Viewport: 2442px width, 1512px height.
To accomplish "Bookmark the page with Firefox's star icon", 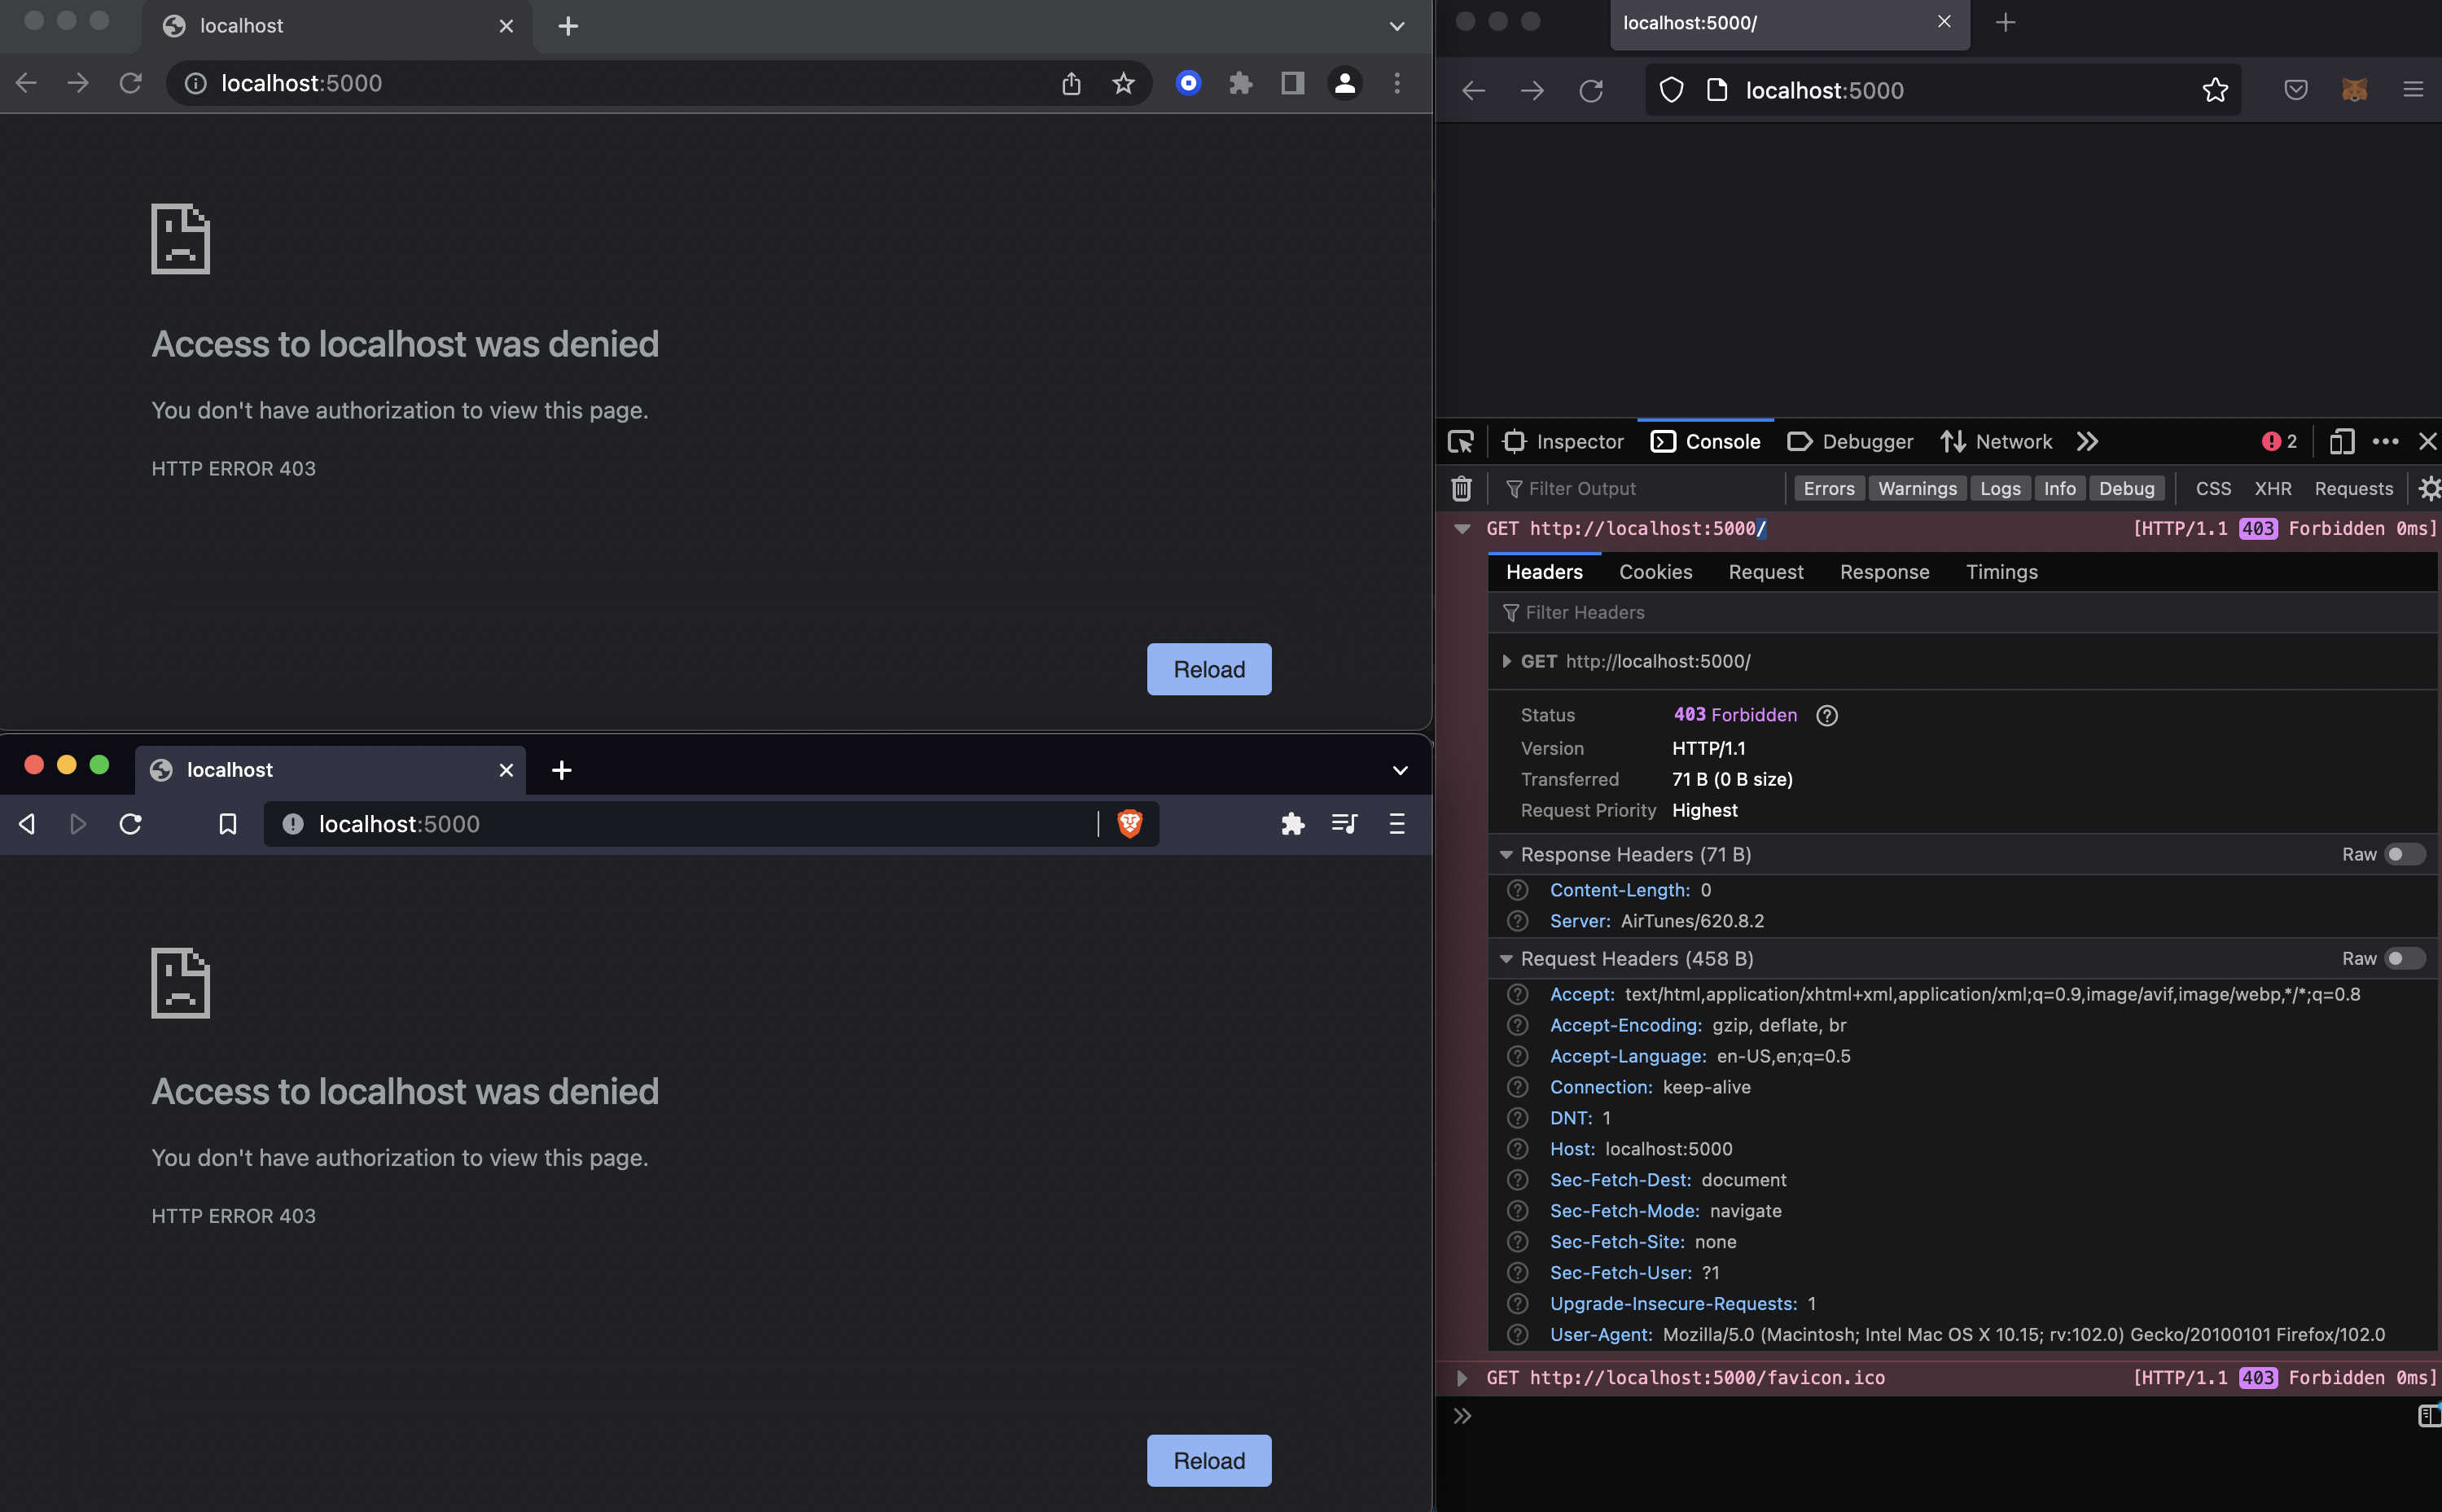I will point(2214,90).
